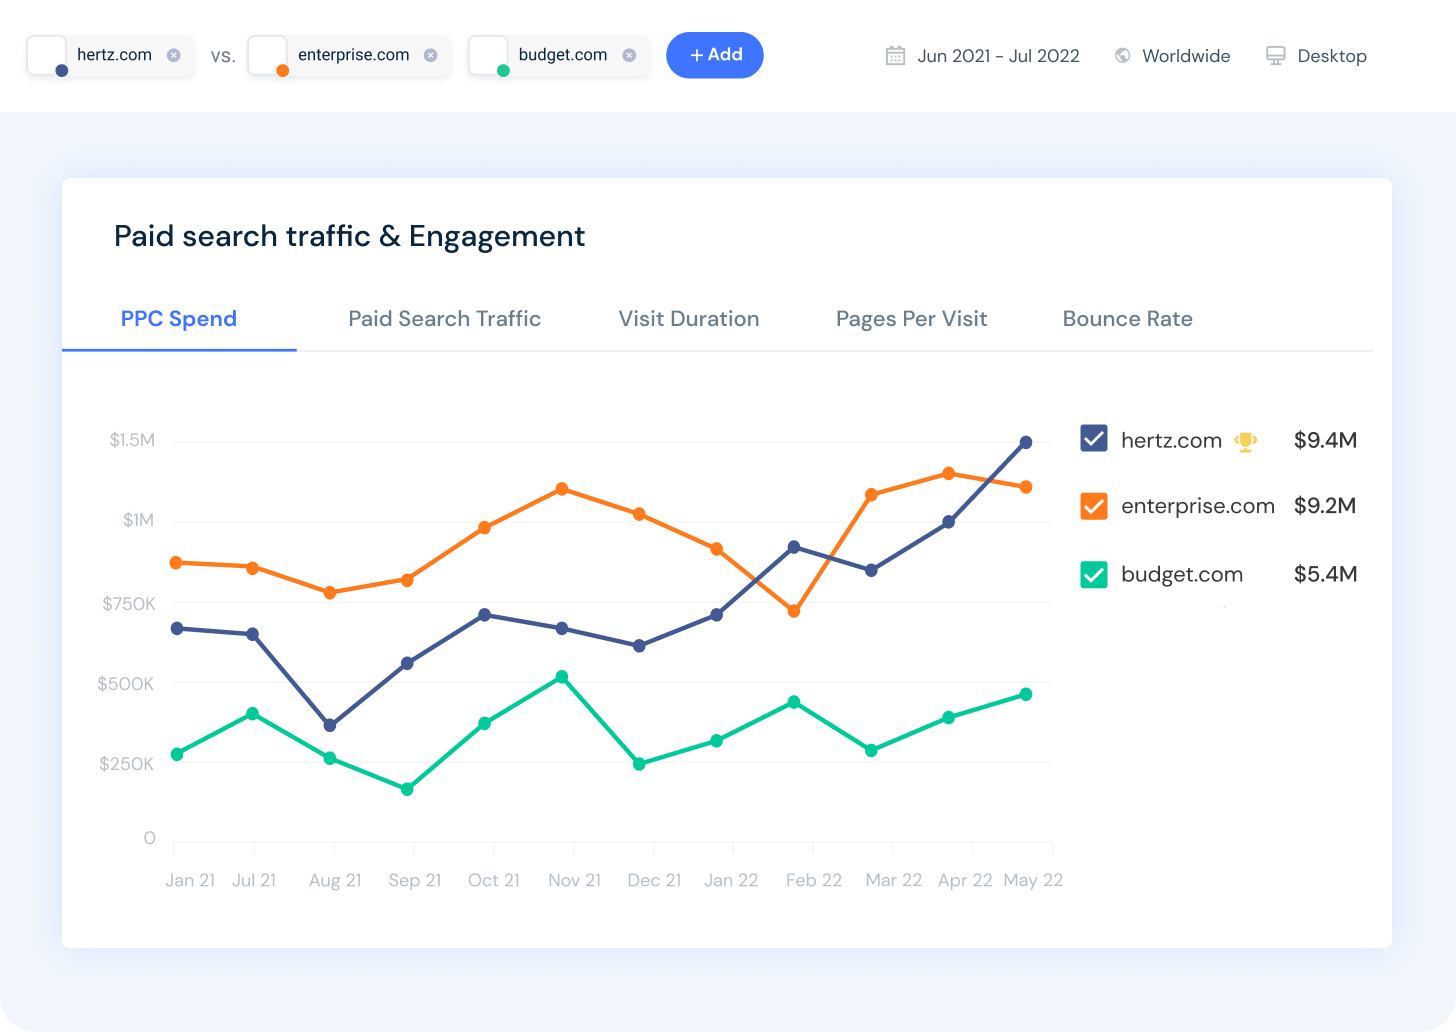The image size is (1456, 1032).
Task: Click the May 22 peak point on hertz.com line
Action: point(1026,441)
